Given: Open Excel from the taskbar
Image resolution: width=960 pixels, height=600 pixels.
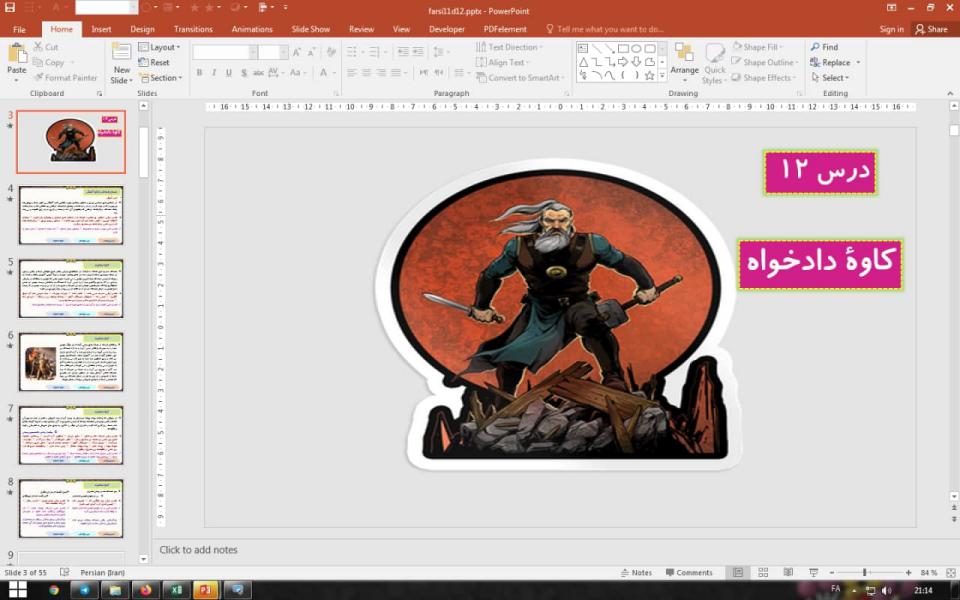Looking at the screenshot, I should coord(176,590).
